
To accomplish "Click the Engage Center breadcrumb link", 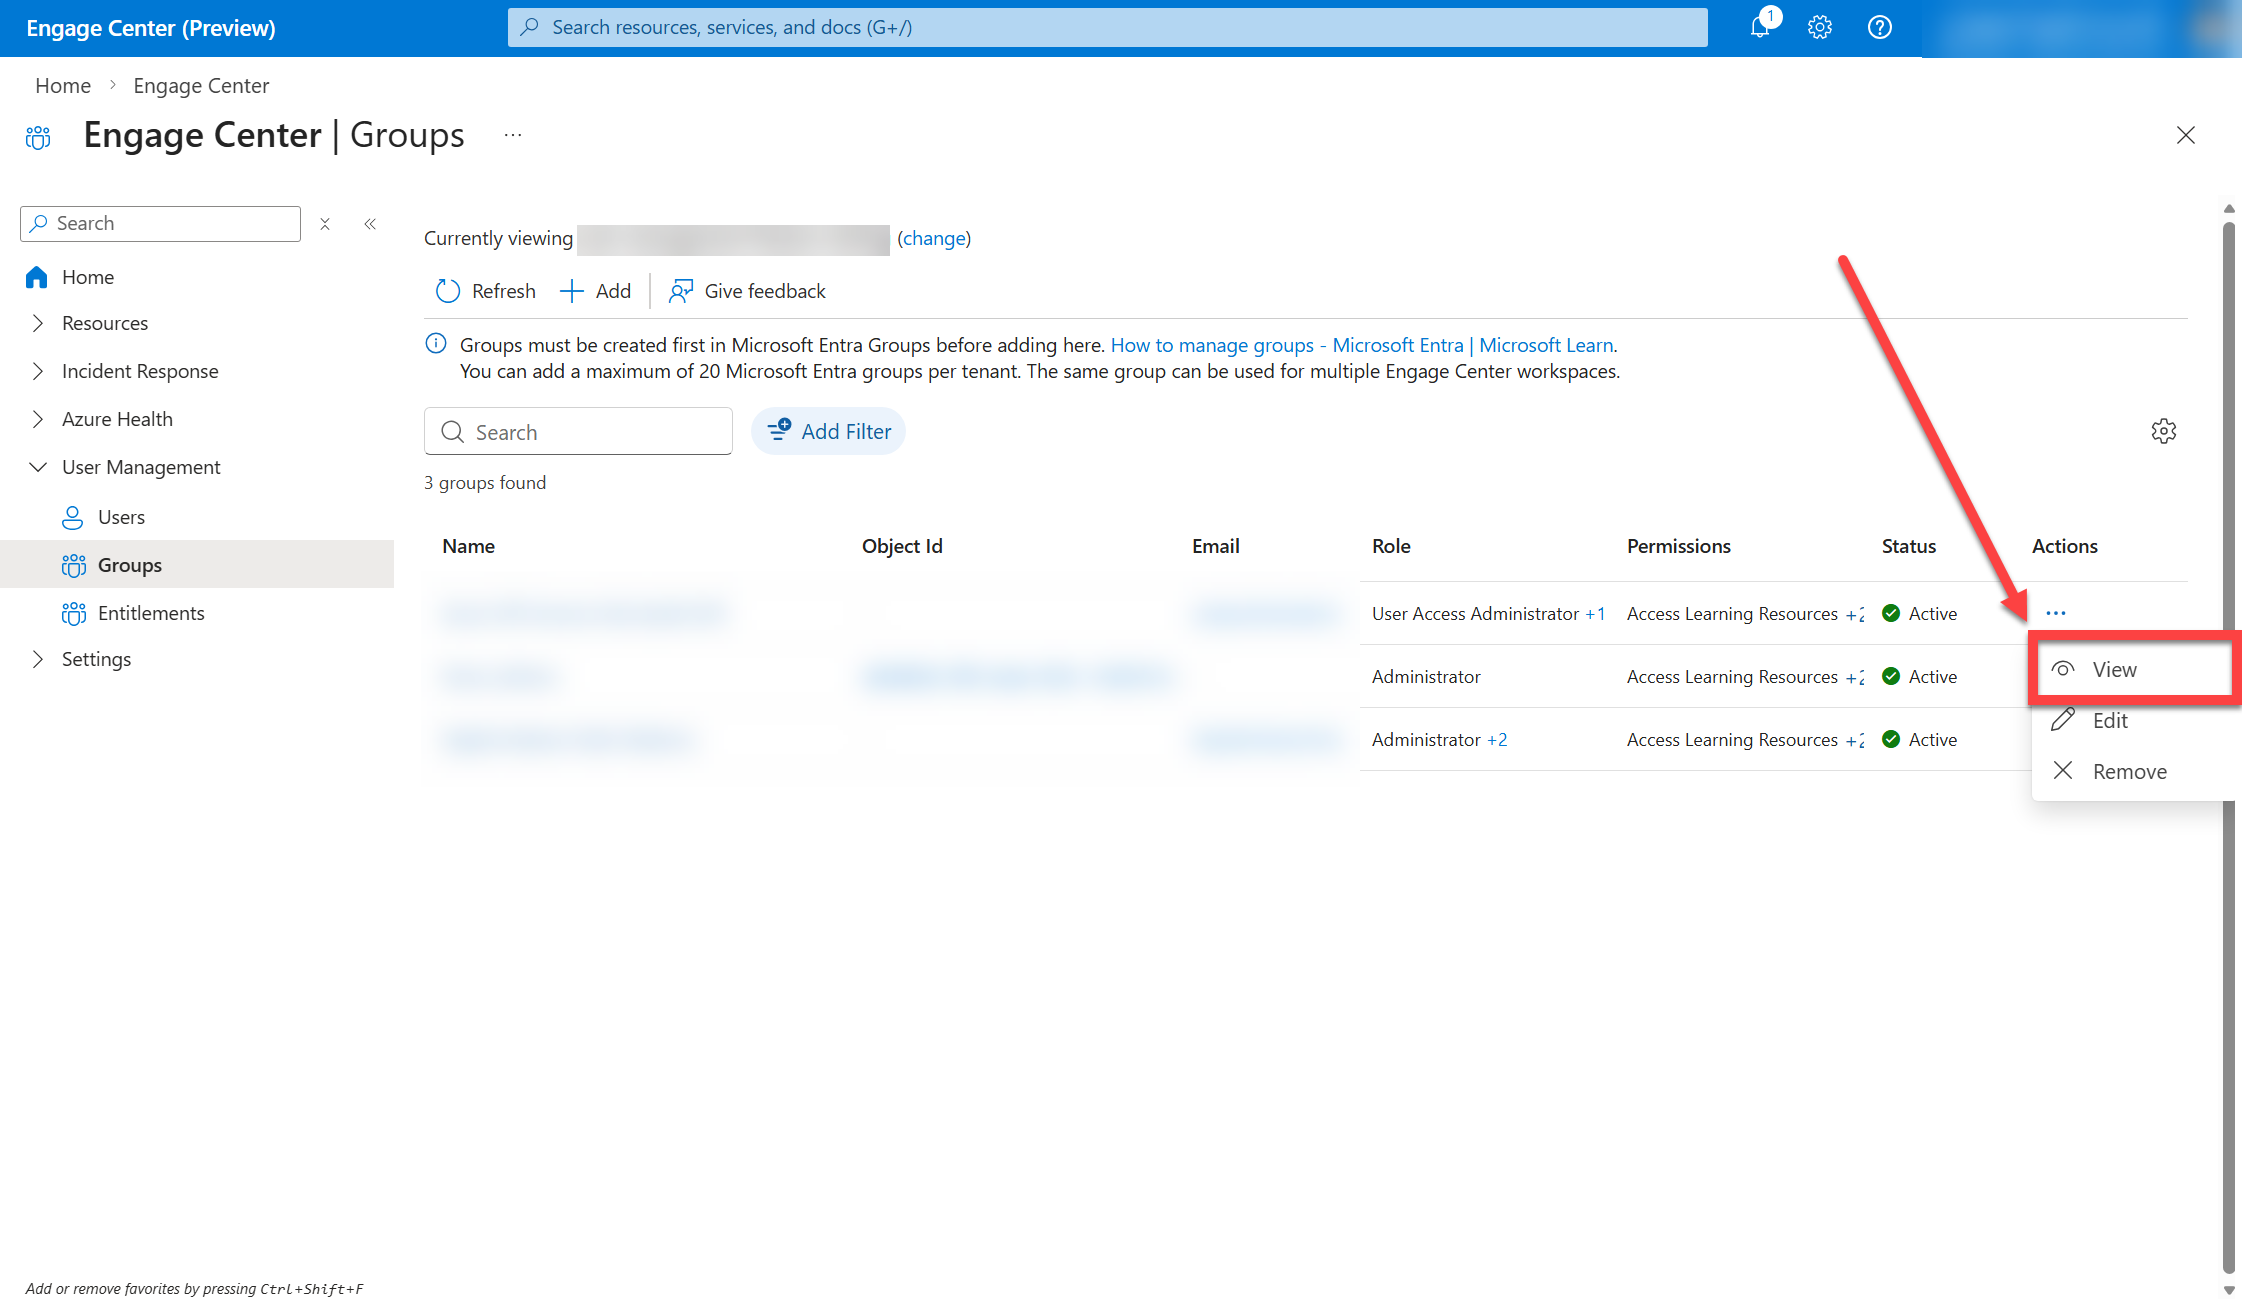I will (201, 86).
